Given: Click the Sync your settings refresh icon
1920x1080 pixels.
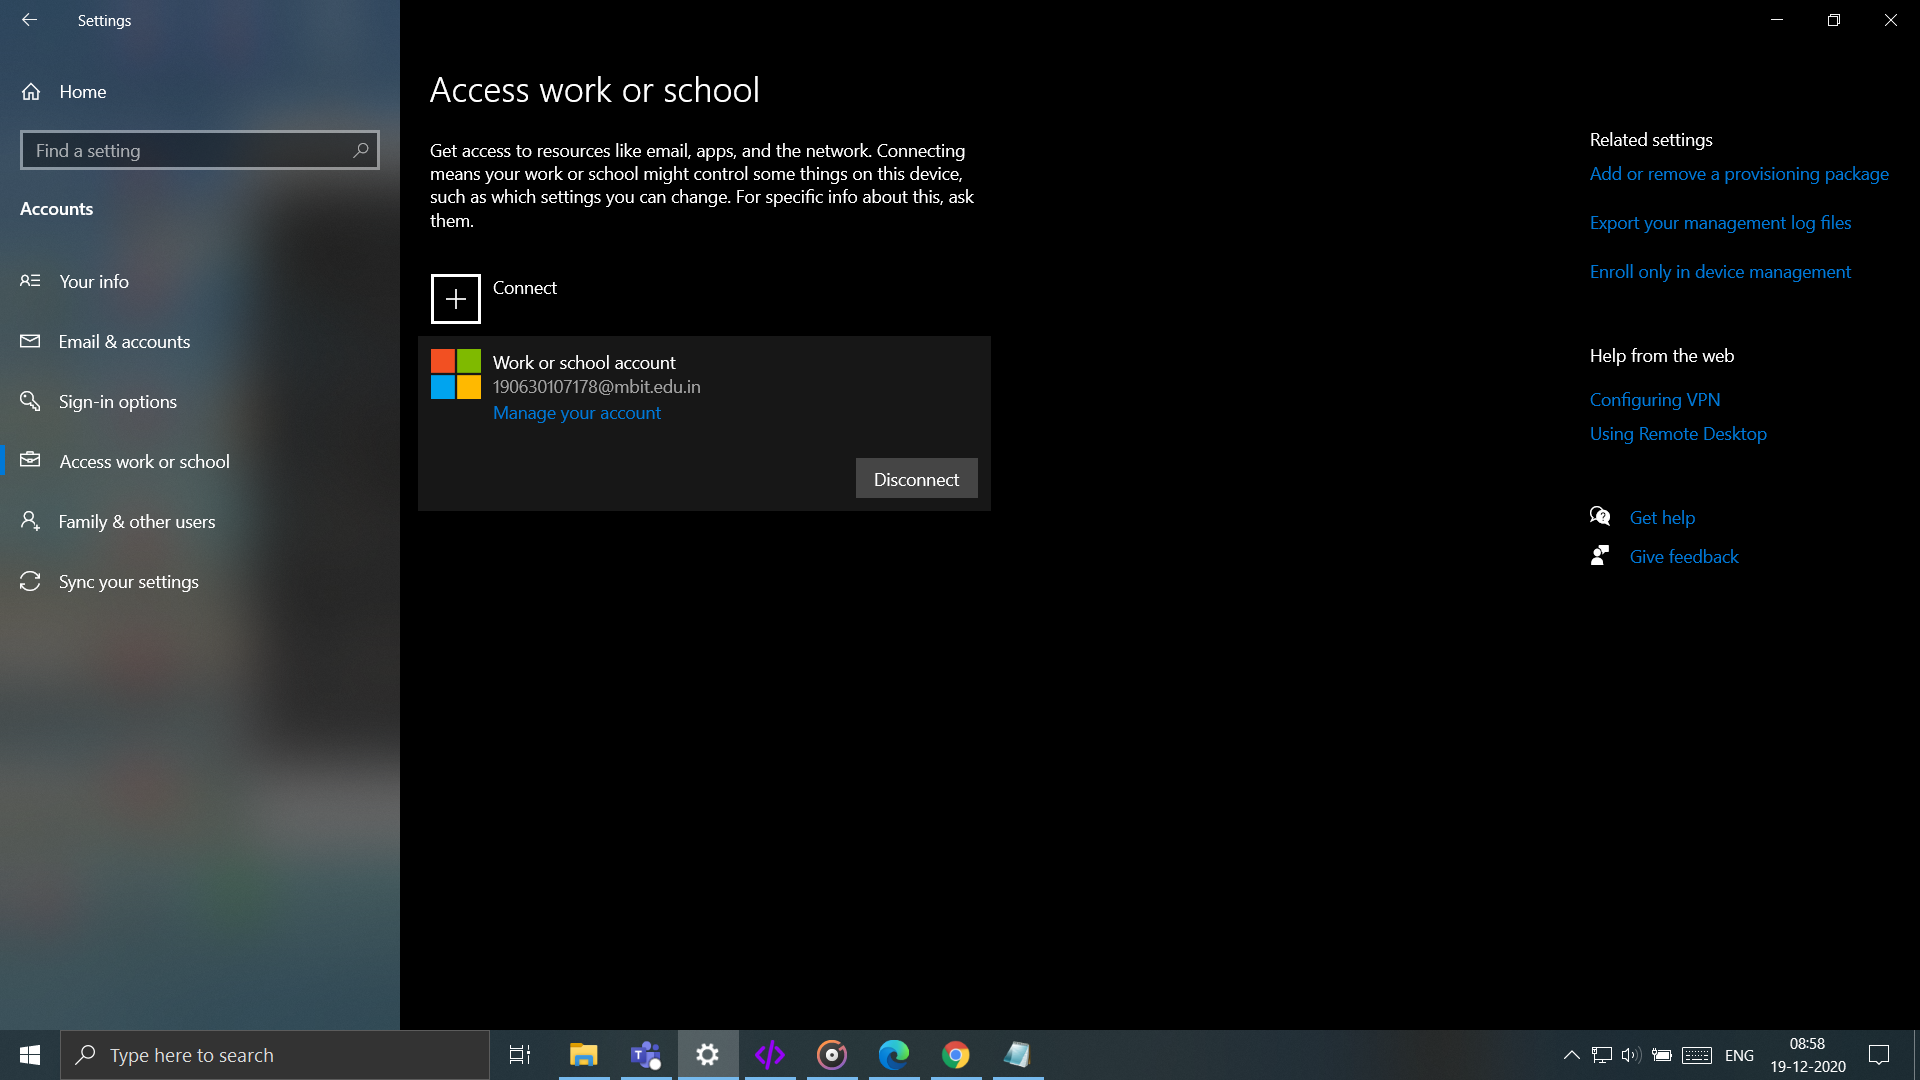Looking at the screenshot, I should pyautogui.click(x=29, y=581).
